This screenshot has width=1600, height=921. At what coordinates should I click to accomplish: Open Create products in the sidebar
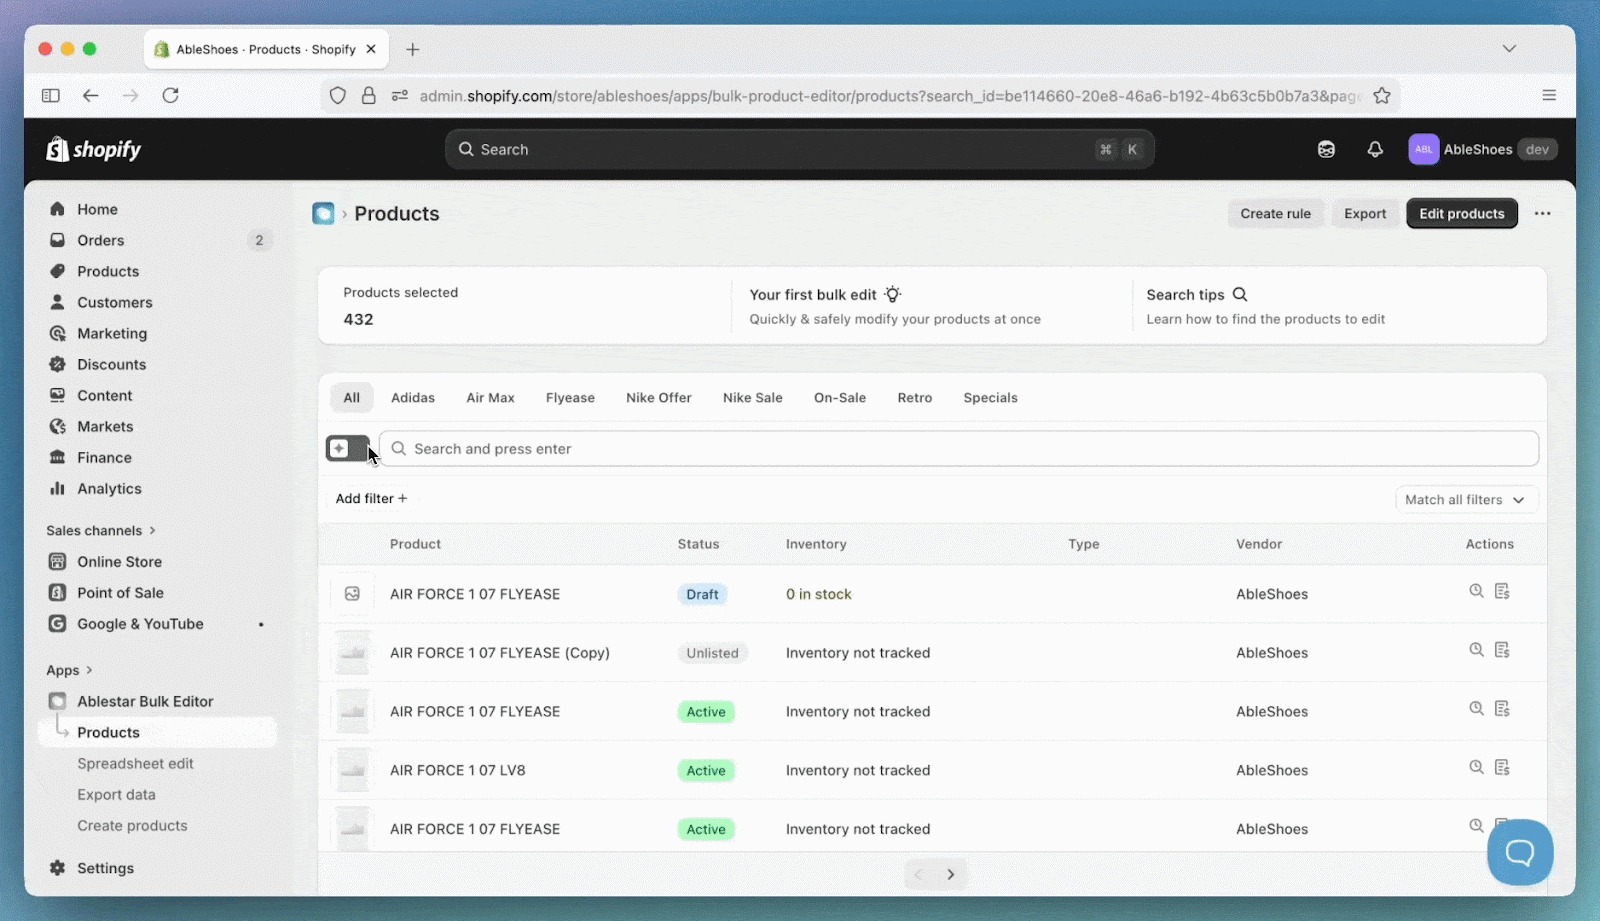132,825
